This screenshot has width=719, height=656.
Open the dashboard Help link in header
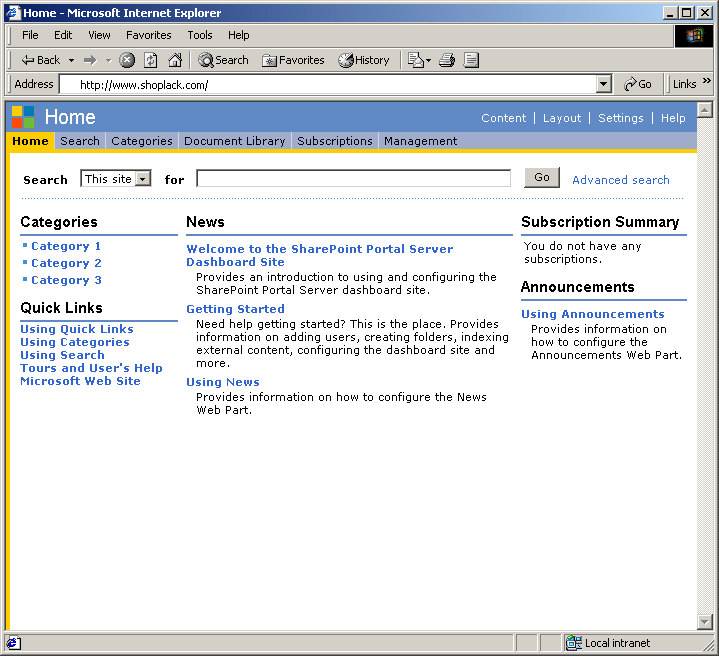point(673,118)
